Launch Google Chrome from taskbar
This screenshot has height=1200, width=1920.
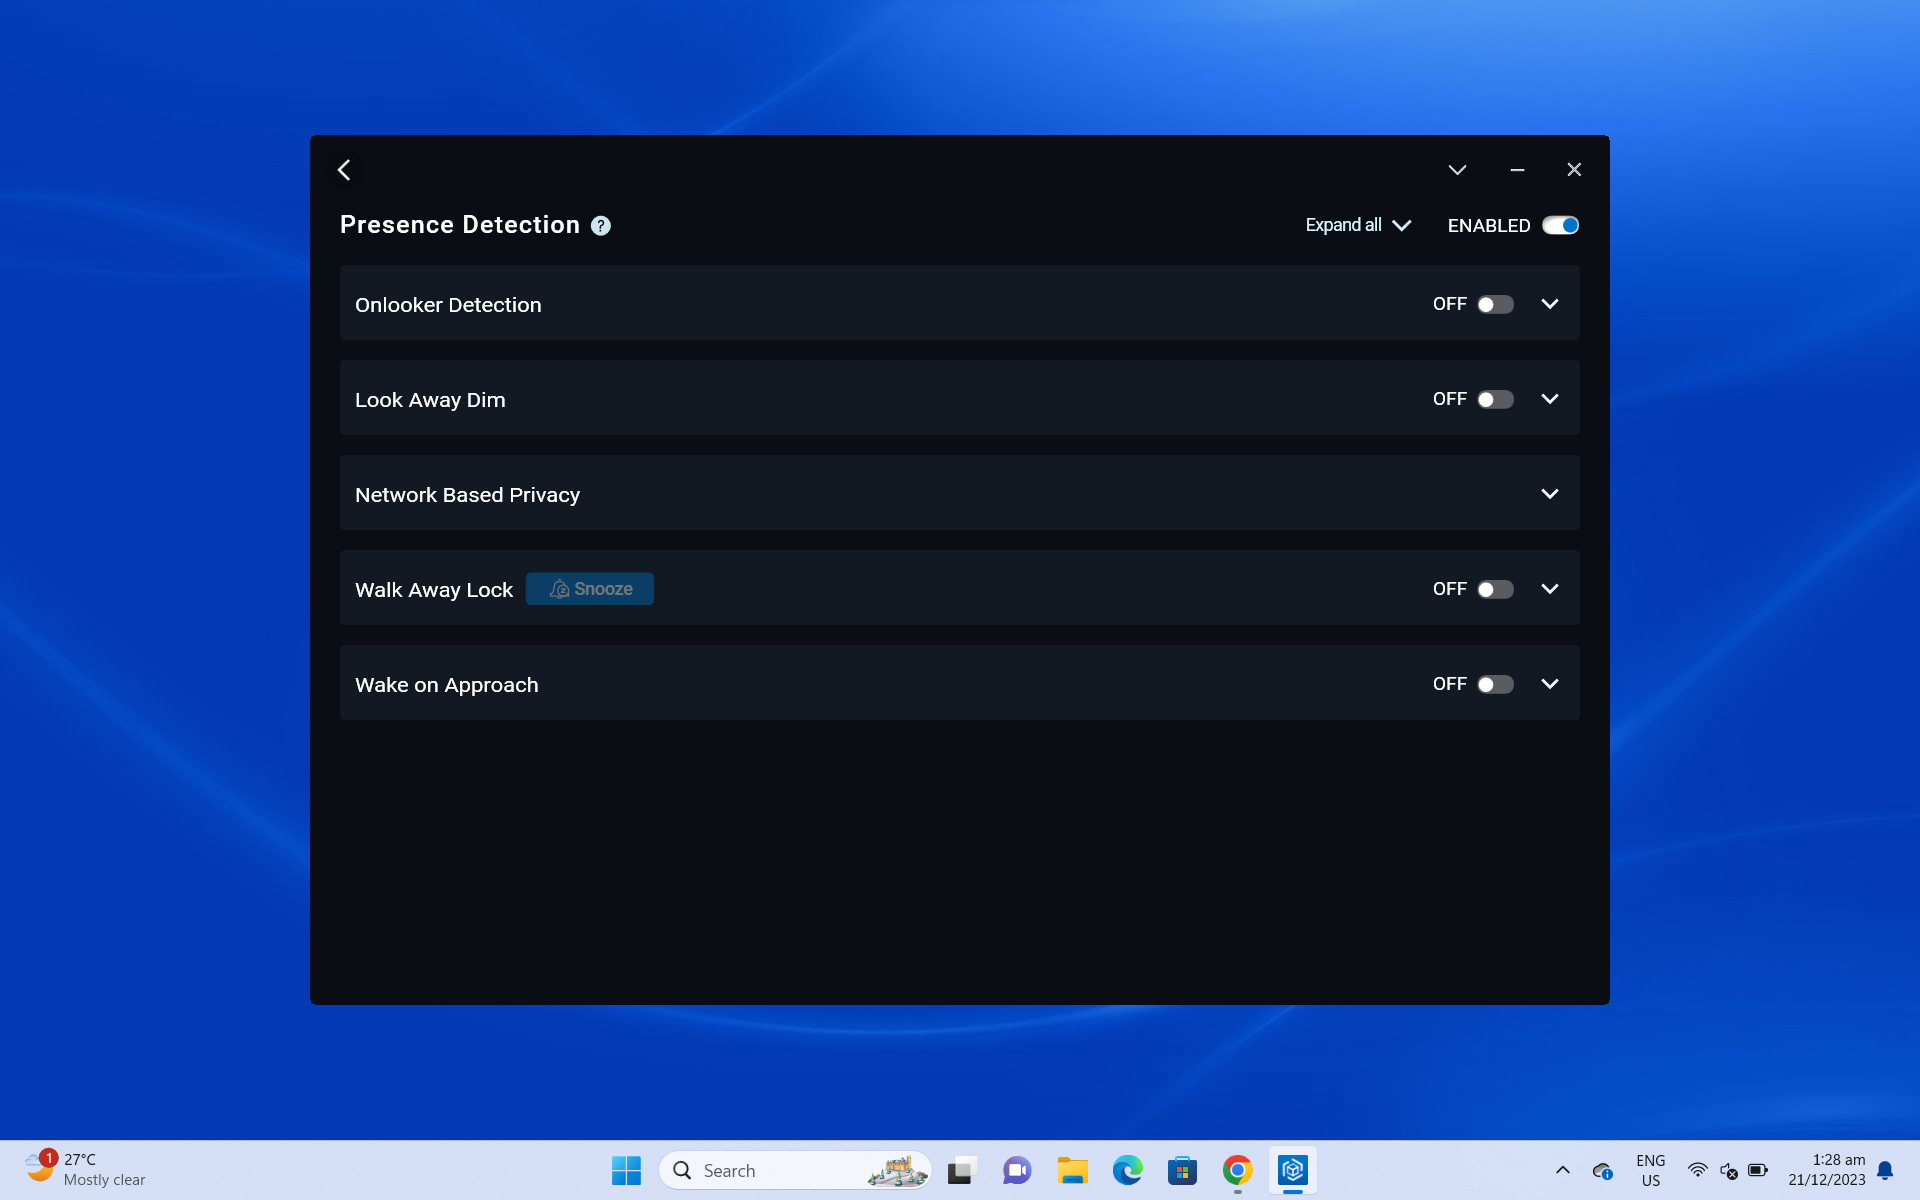click(x=1237, y=1170)
